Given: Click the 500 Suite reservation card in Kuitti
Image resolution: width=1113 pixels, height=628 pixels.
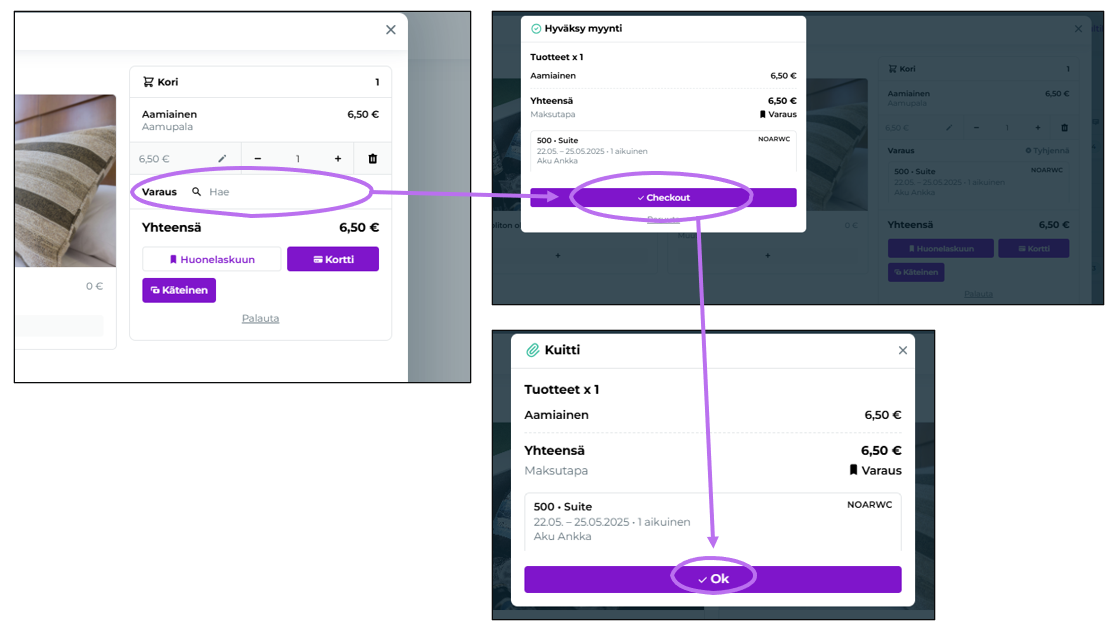Looking at the screenshot, I should [712, 521].
